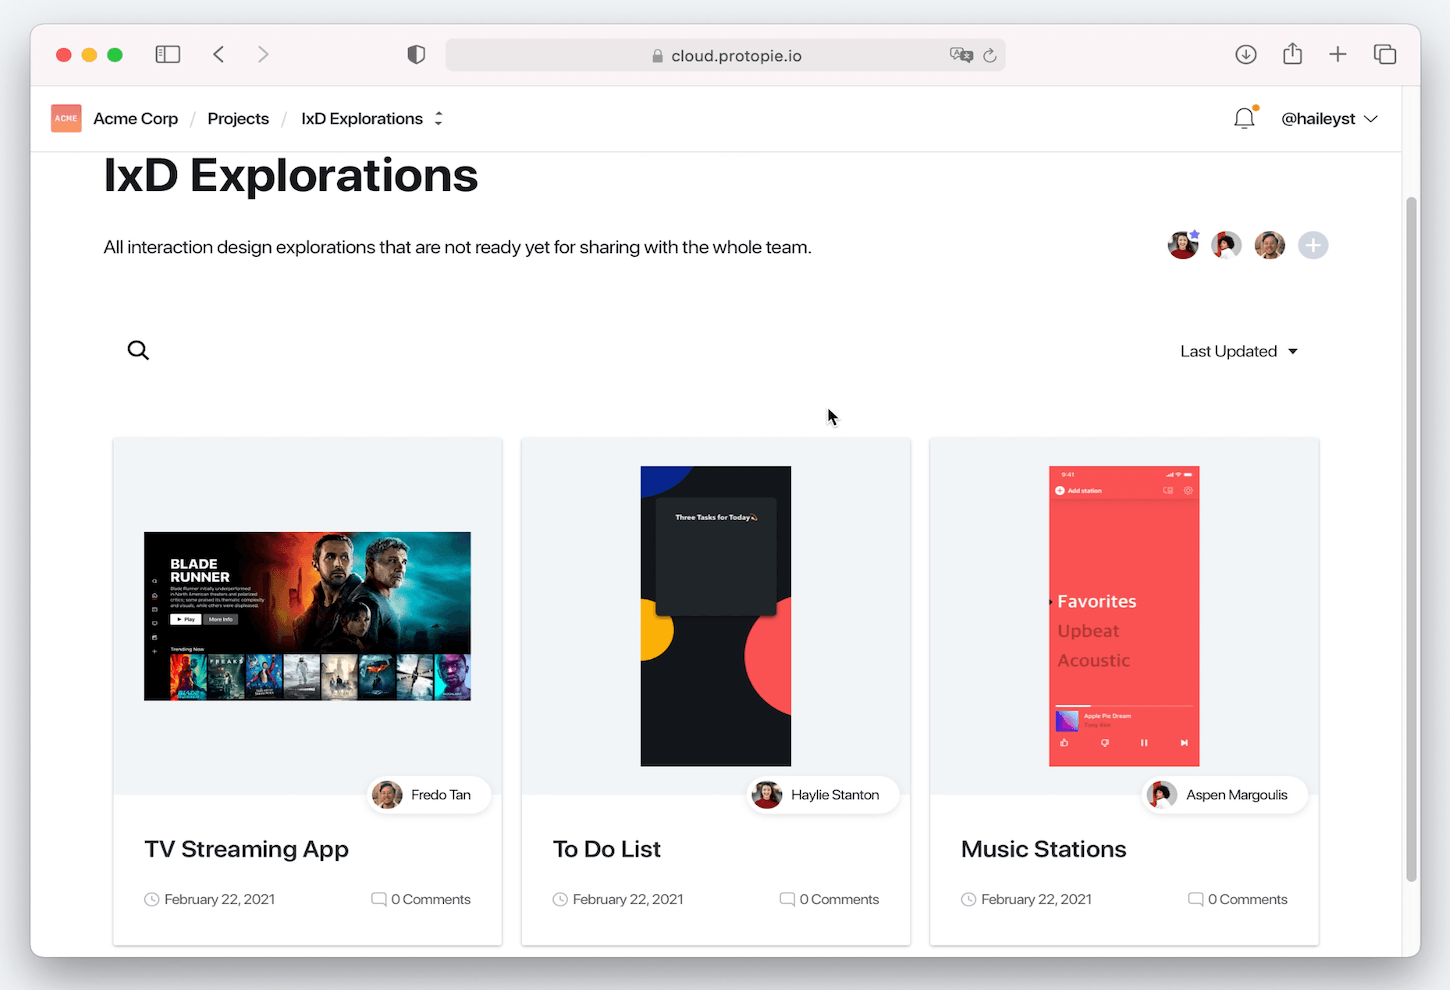Click the clock icon on TV Streaming App

pos(152,899)
